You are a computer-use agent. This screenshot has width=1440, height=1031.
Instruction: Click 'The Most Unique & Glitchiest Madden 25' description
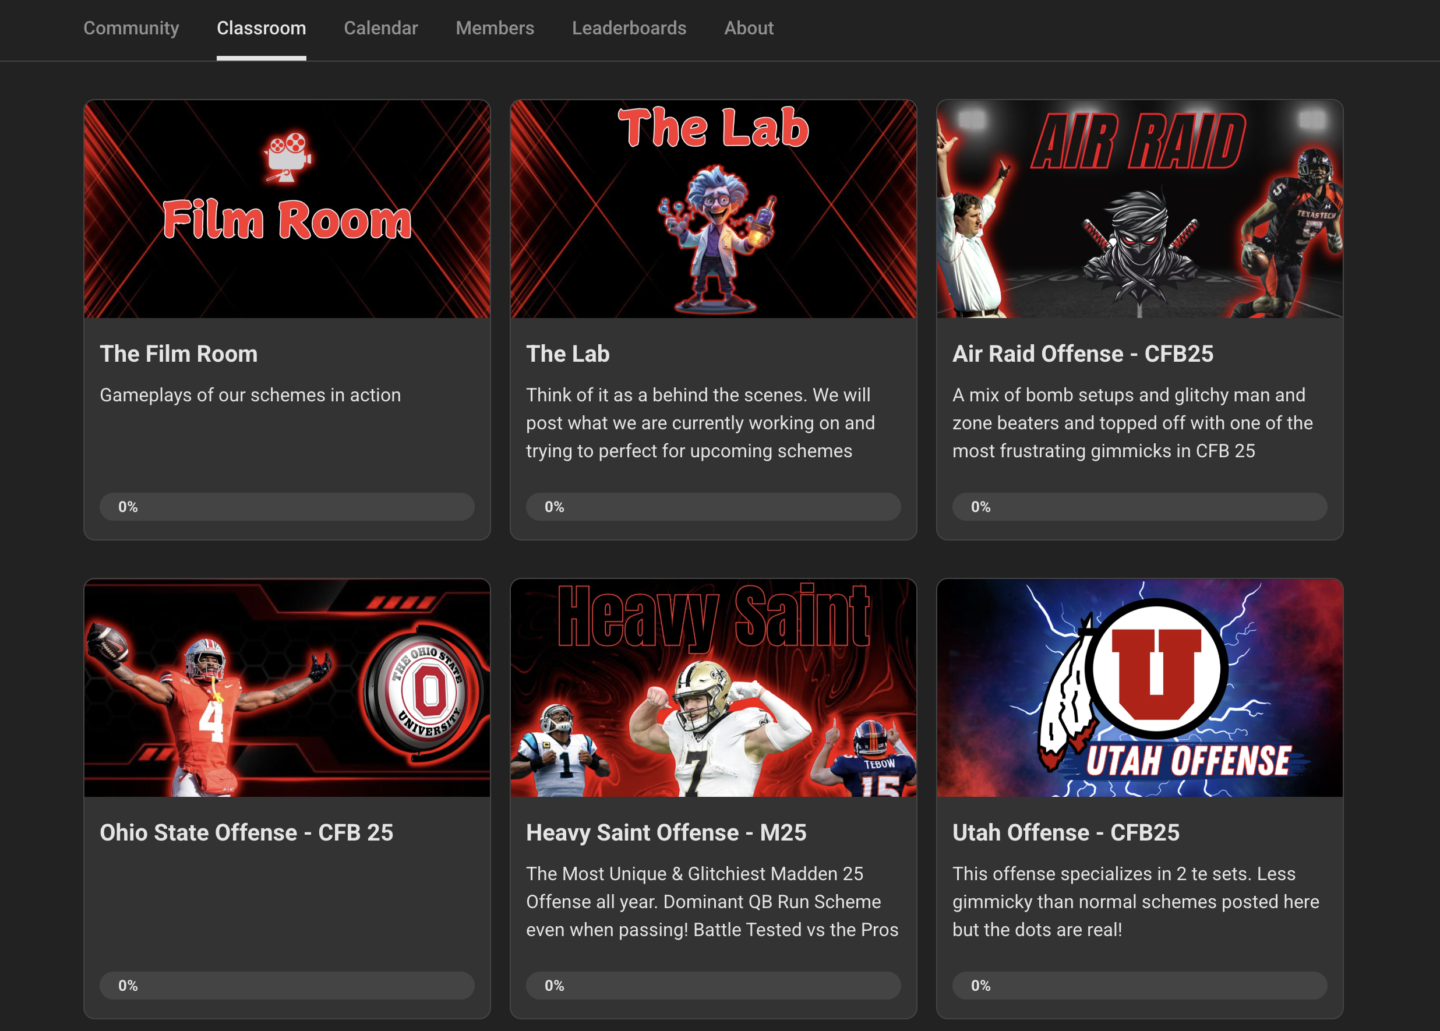[x=712, y=902]
